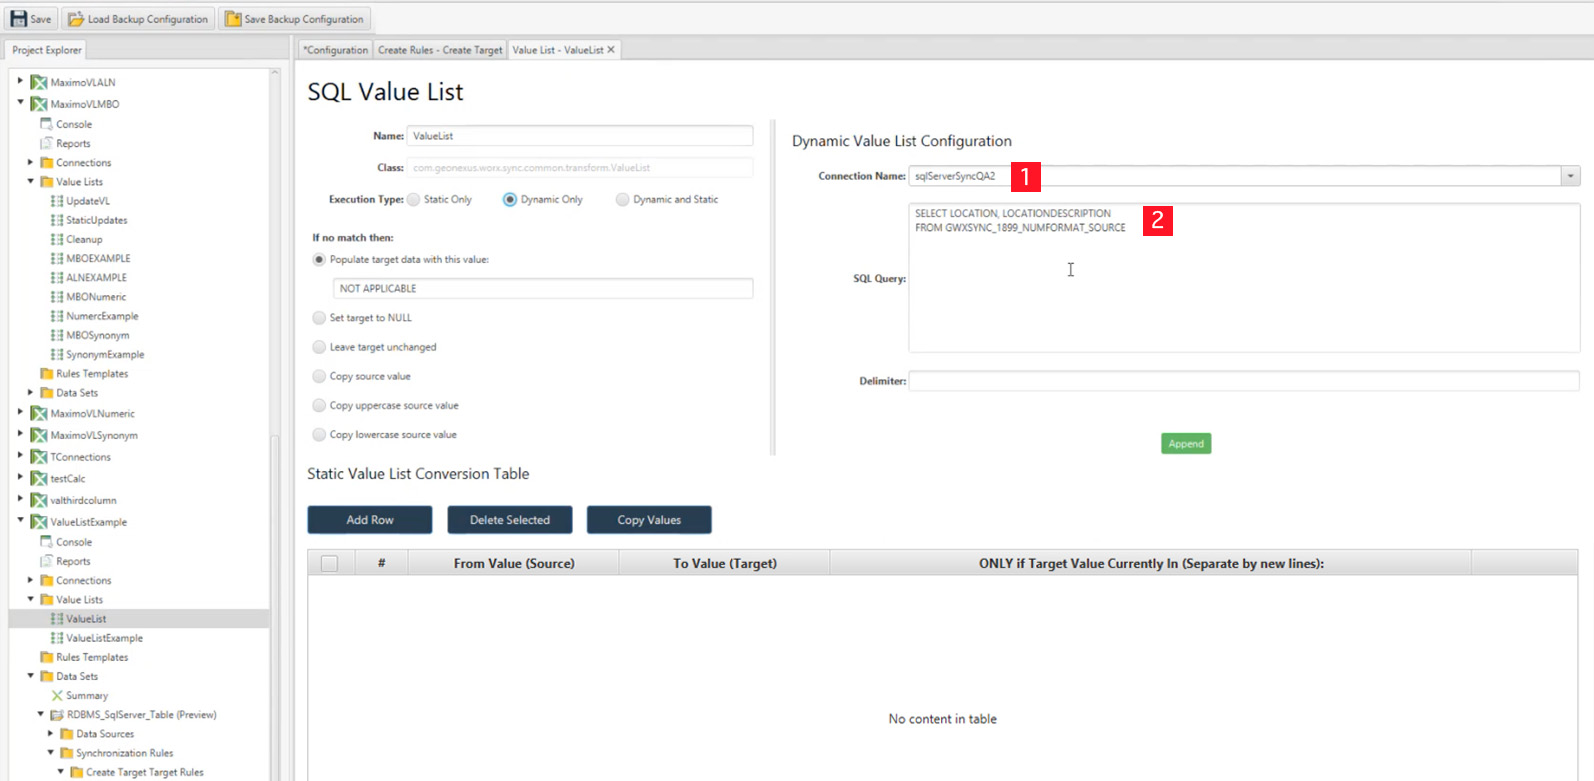This screenshot has height=781, width=1594.
Task: Choose the Leave target unchanged option
Action: pyautogui.click(x=319, y=347)
